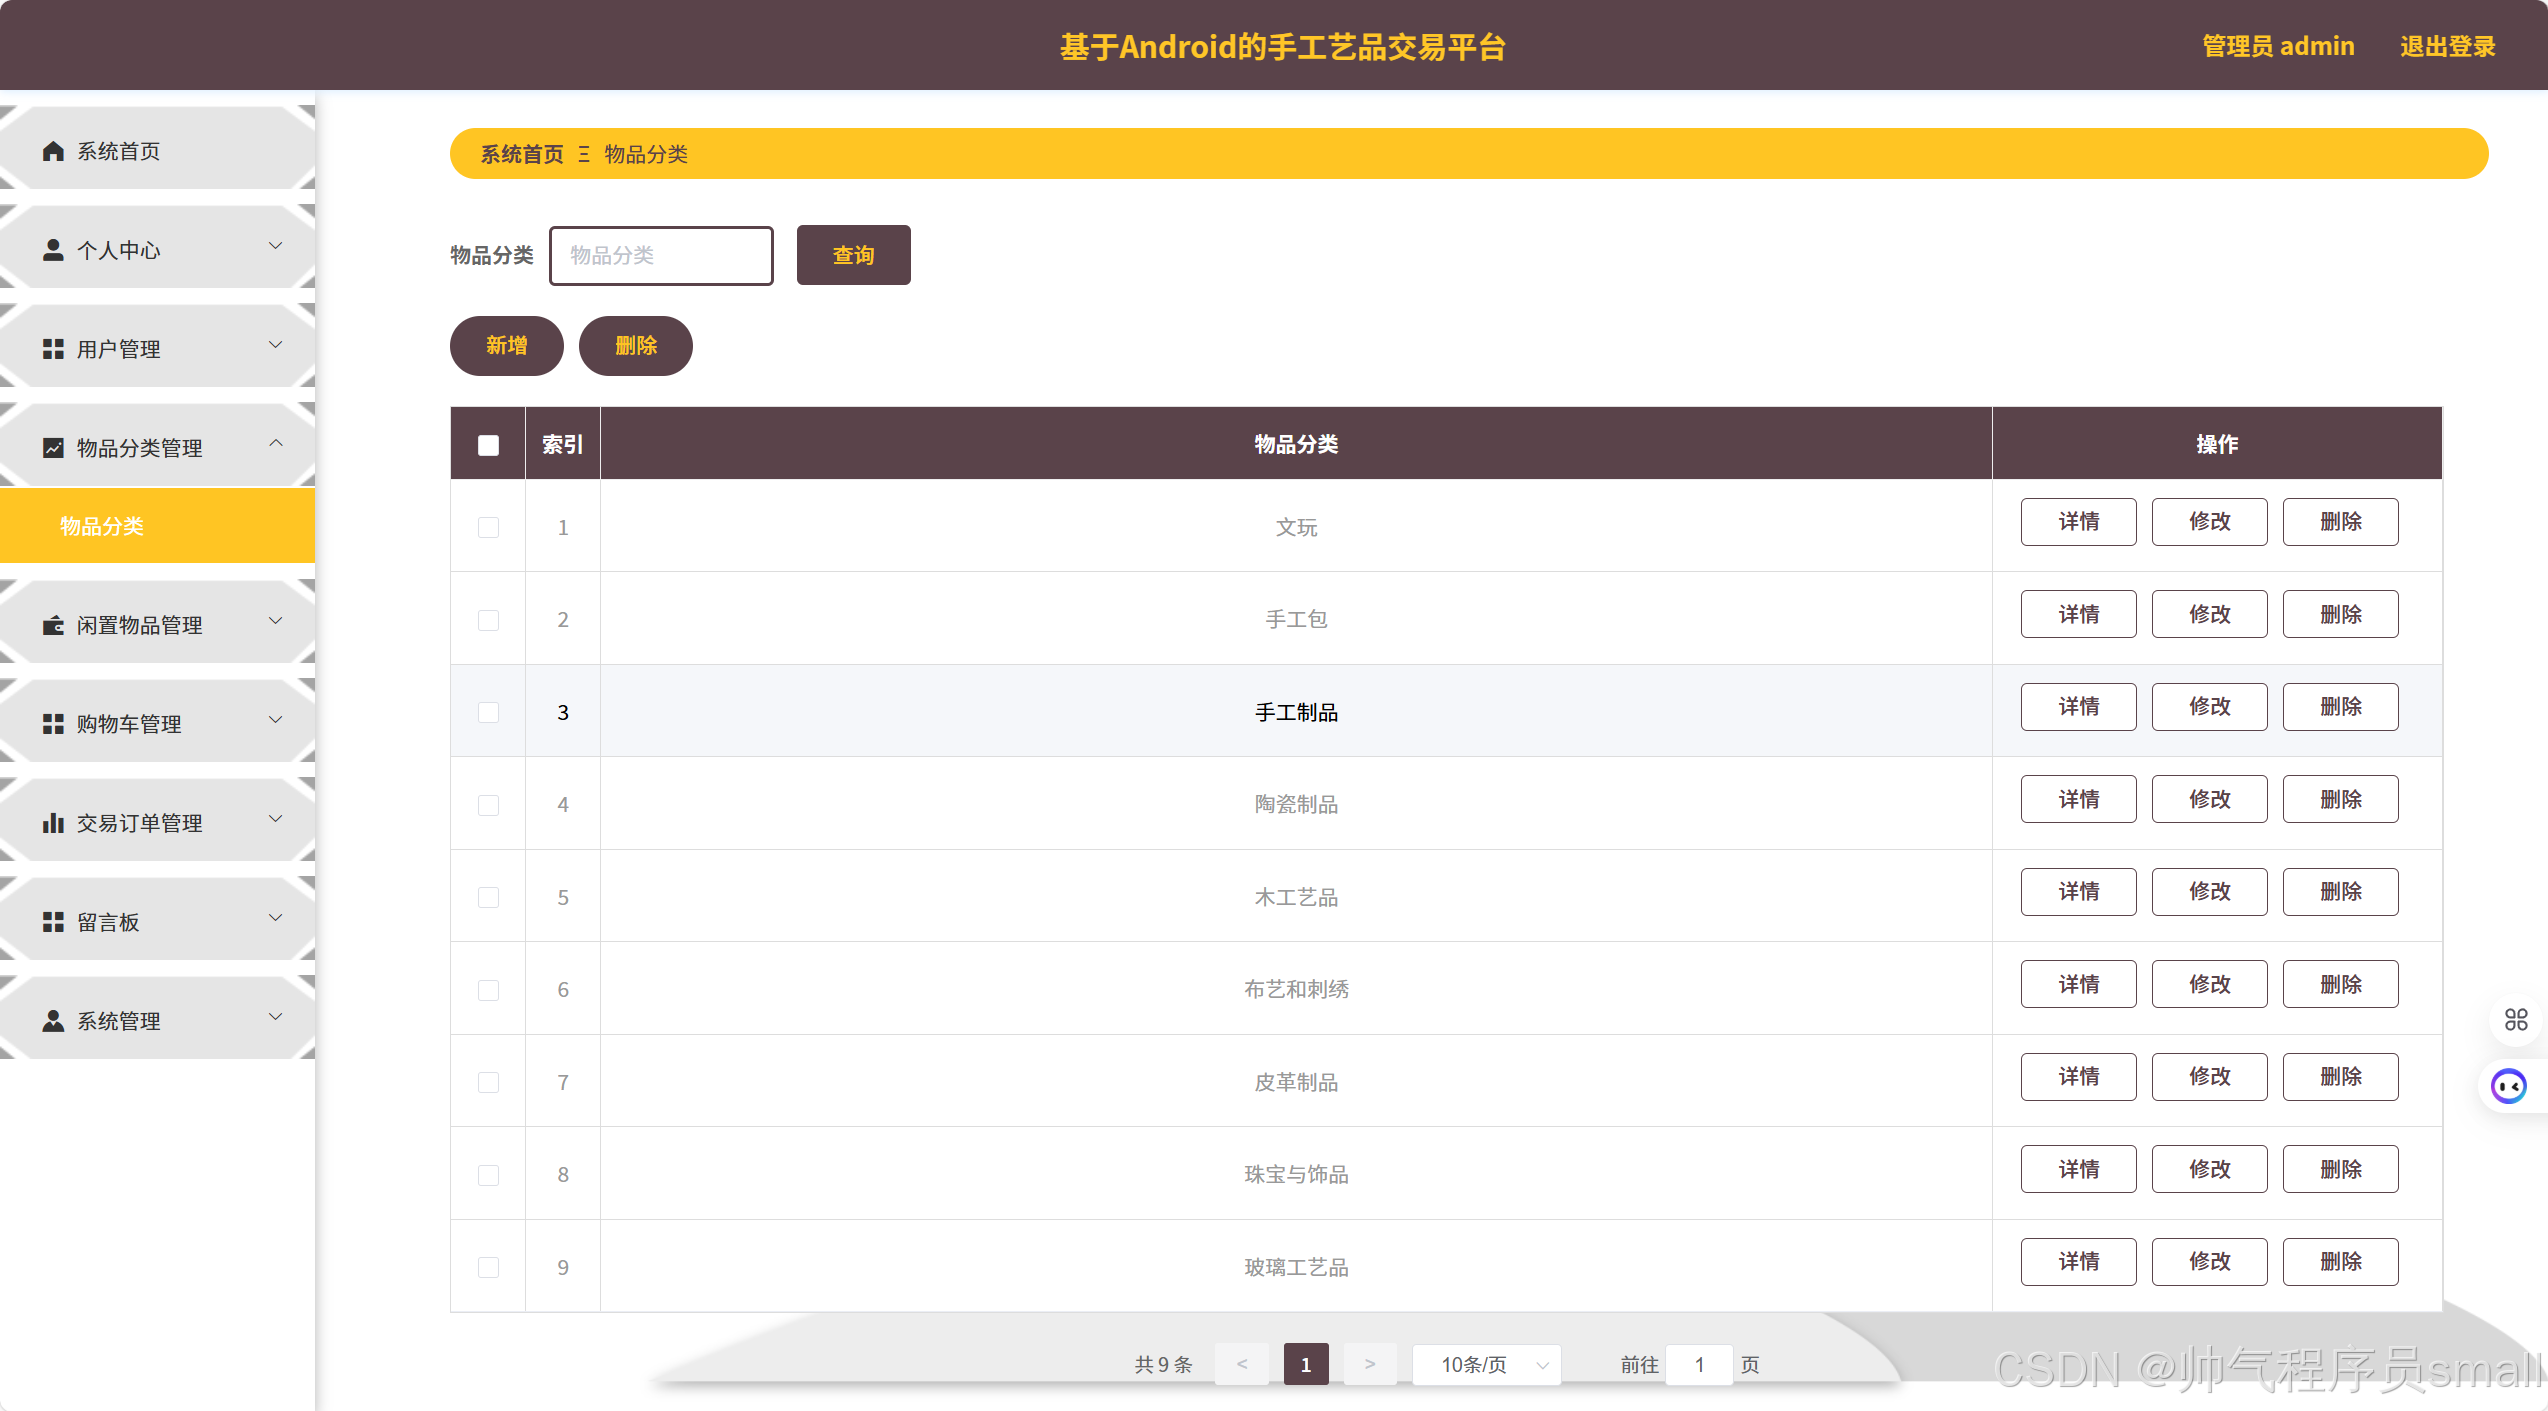2548x1411 pixels.
Task: Click the chart icon beside 物品分类管理
Action: point(53,448)
